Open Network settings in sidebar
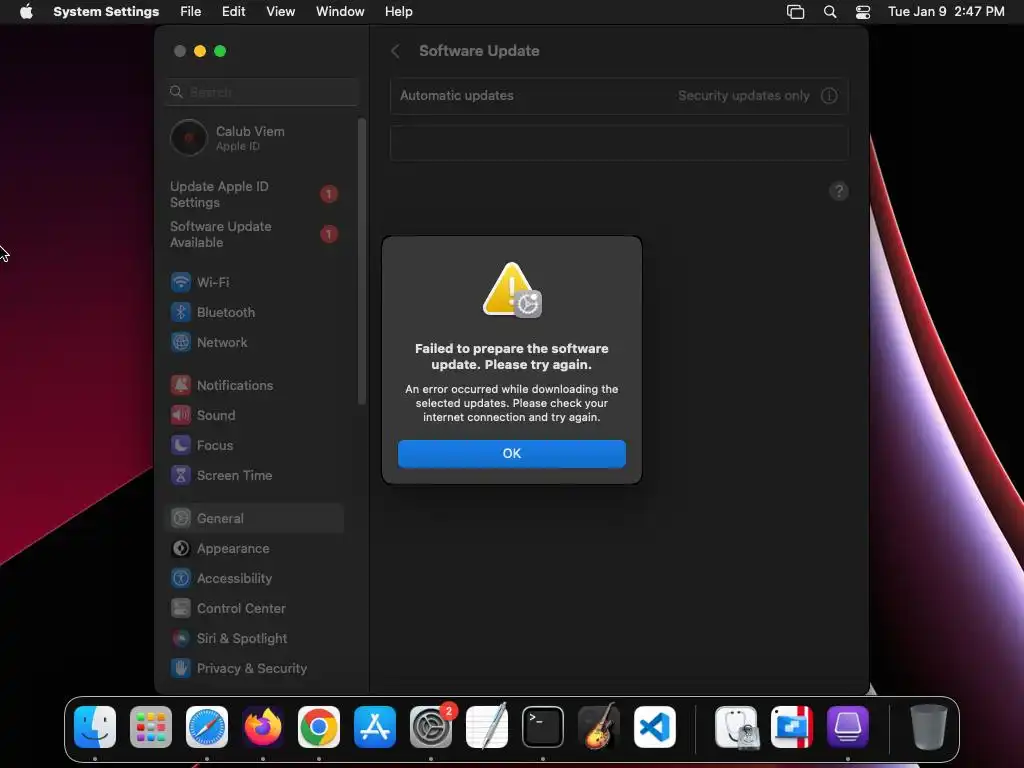The height and width of the screenshot is (768, 1024). (x=255, y=342)
